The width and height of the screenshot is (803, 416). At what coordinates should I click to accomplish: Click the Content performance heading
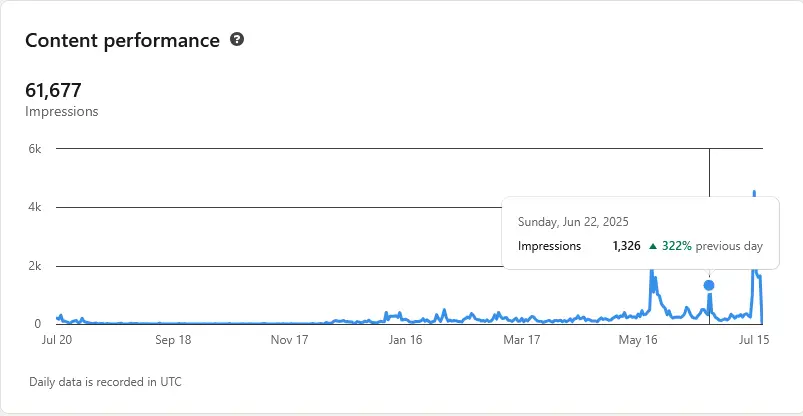pyautogui.click(x=122, y=41)
